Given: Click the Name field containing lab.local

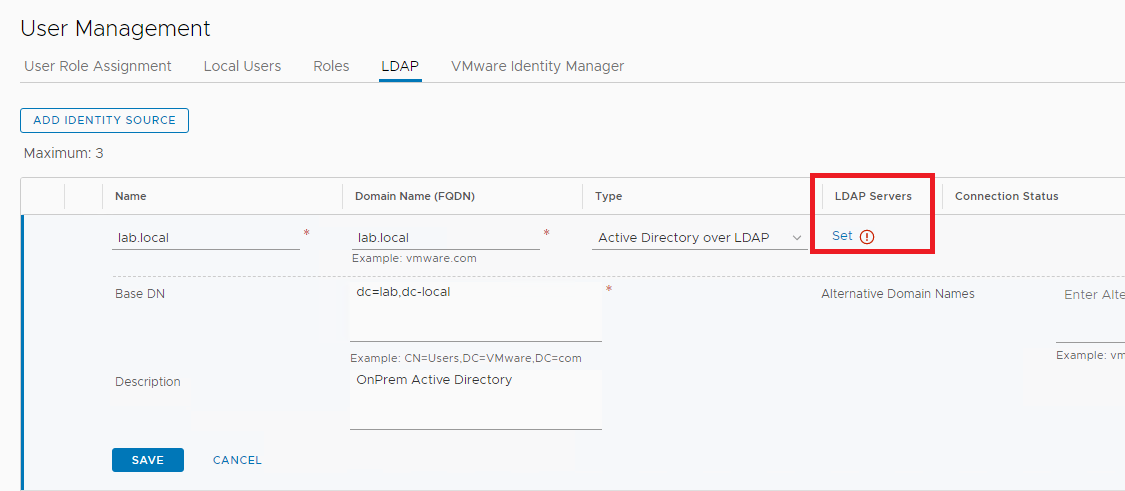Looking at the screenshot, I should pos(206,238).
